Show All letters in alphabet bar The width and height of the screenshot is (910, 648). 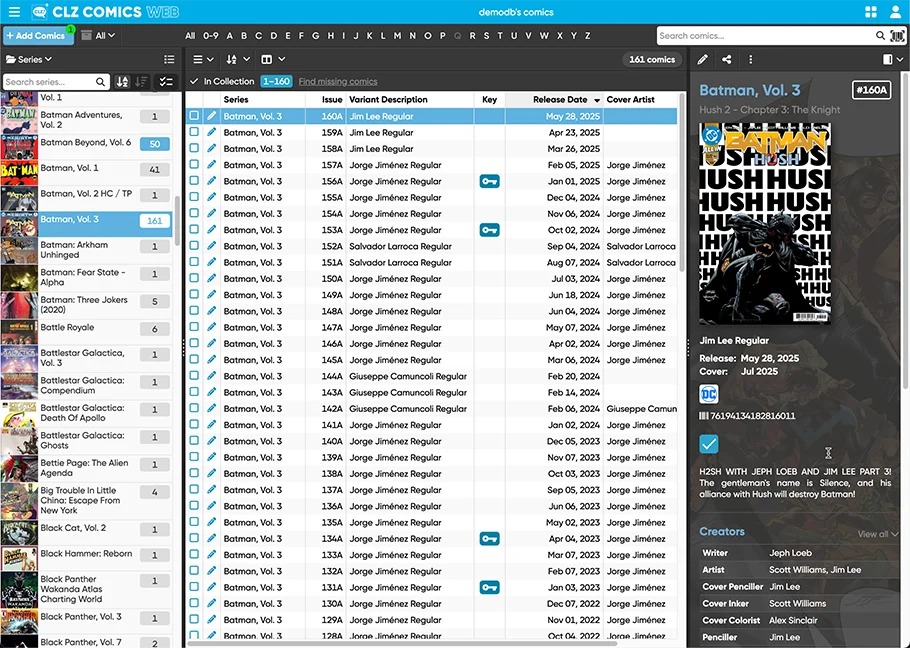[x=190, y=35]
